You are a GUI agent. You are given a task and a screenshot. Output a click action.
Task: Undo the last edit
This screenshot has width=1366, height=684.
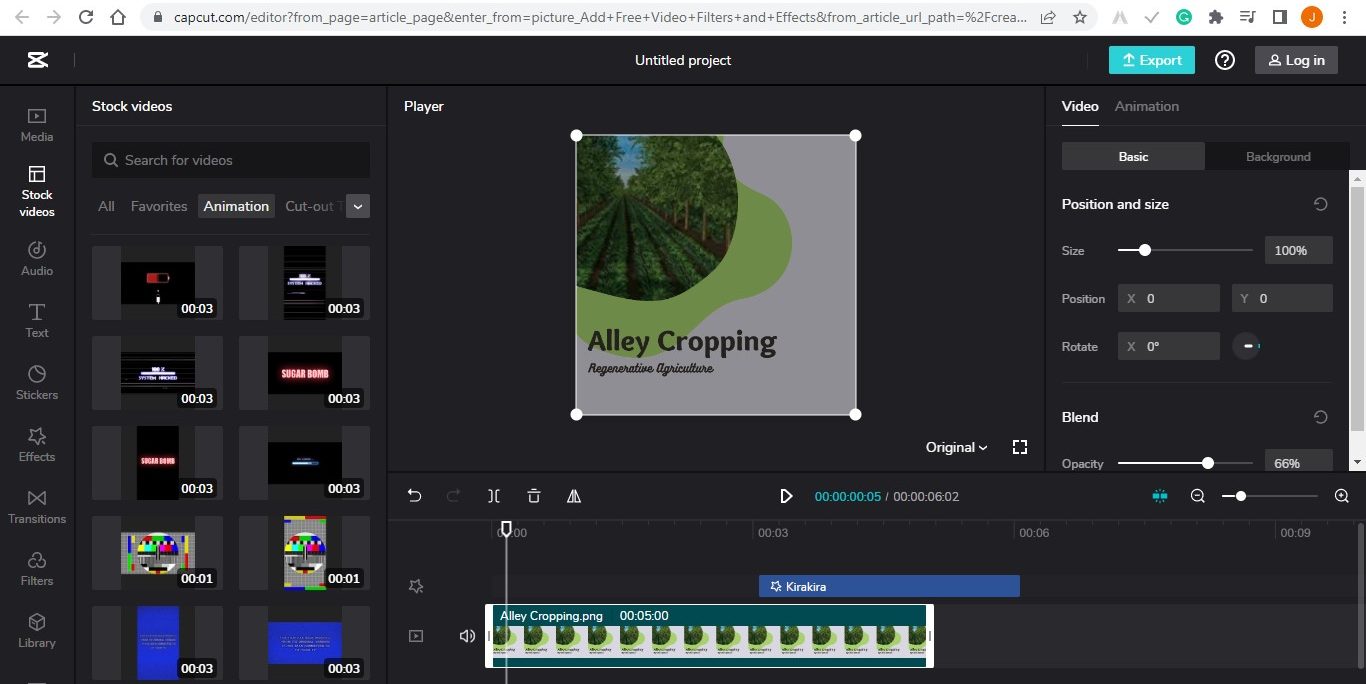414,495
